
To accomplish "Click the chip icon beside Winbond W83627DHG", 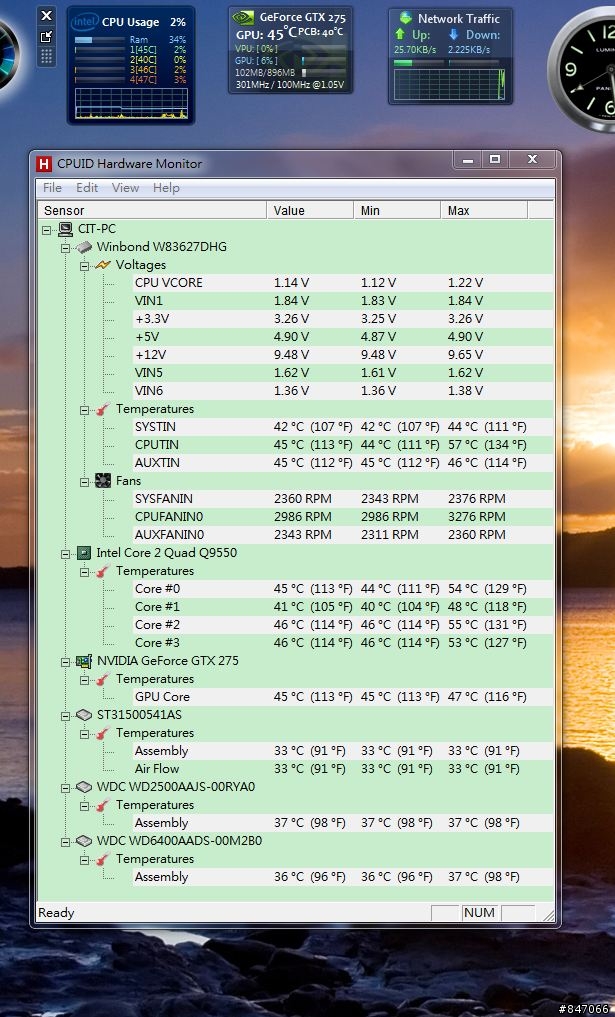I will 84,247.
